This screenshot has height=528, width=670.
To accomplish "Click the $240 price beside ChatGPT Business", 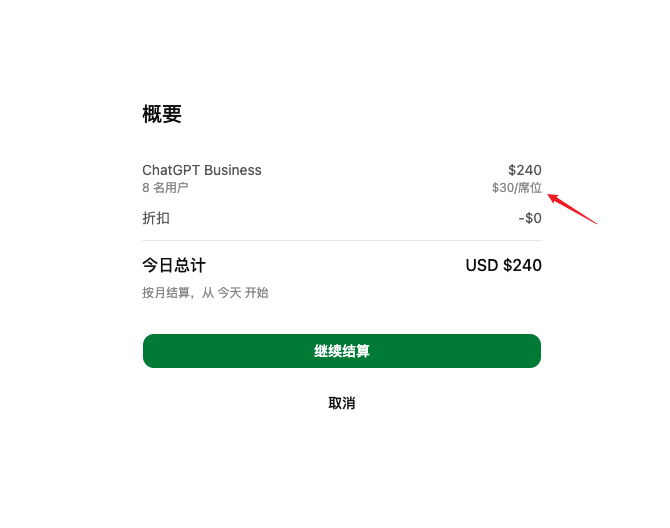I will point(525,170).
